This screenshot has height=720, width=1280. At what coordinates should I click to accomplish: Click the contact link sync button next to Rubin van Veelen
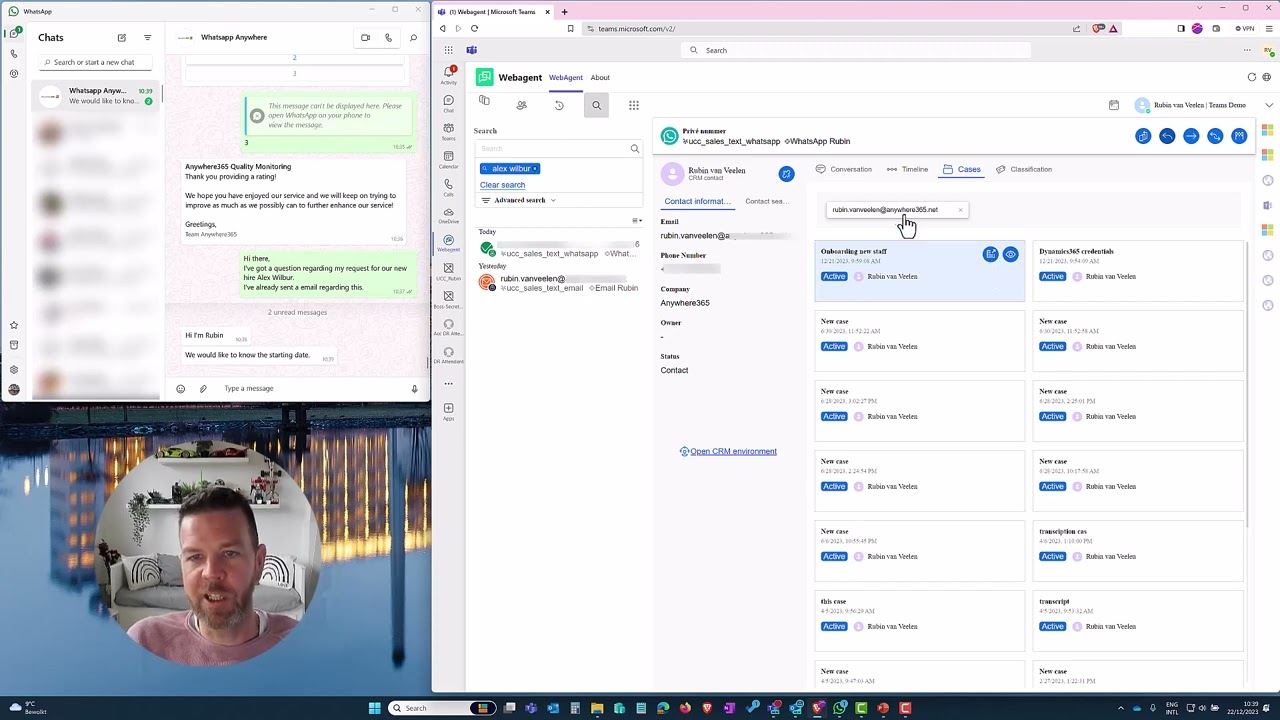787,174
